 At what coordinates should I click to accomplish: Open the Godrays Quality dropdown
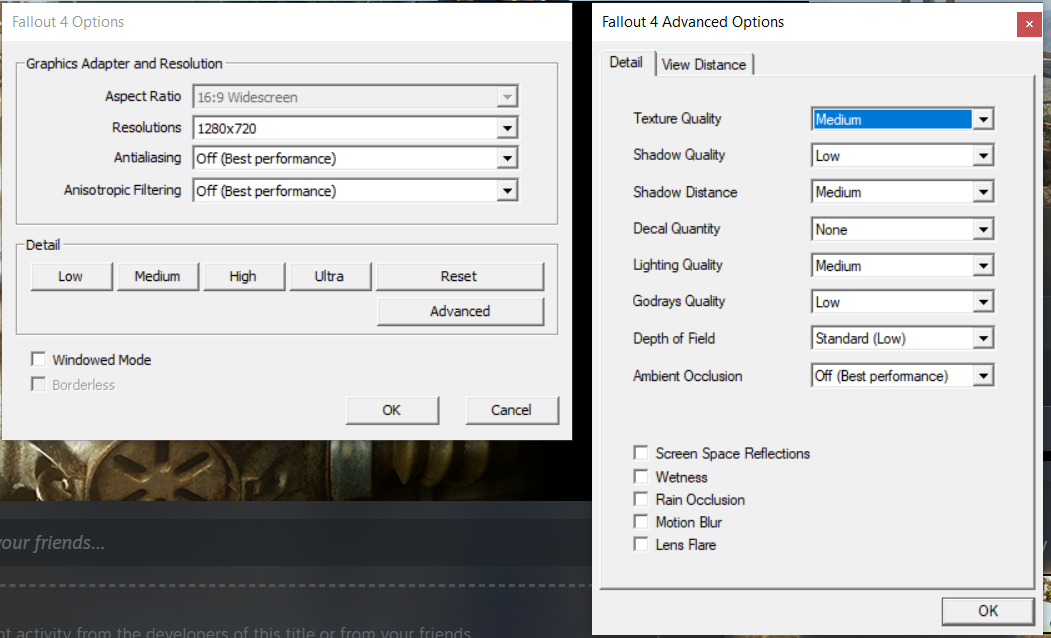(x=902, y=302)
